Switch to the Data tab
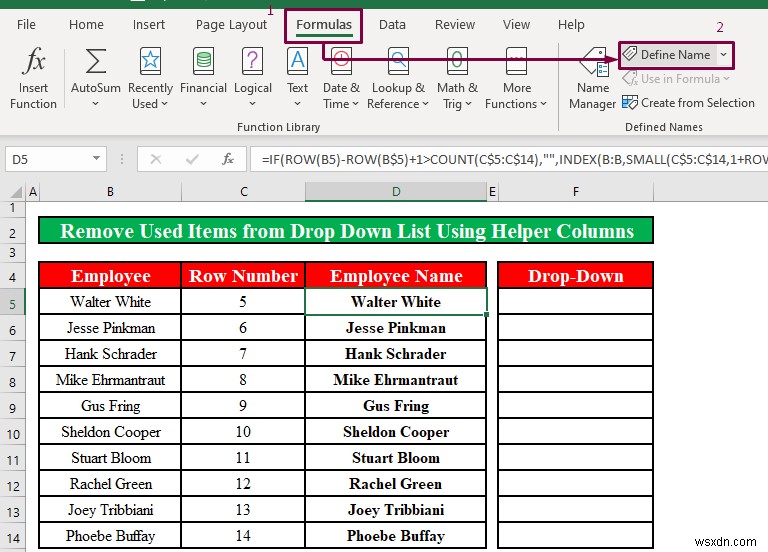This screenshot has height=552, width=768. (392, 24)
